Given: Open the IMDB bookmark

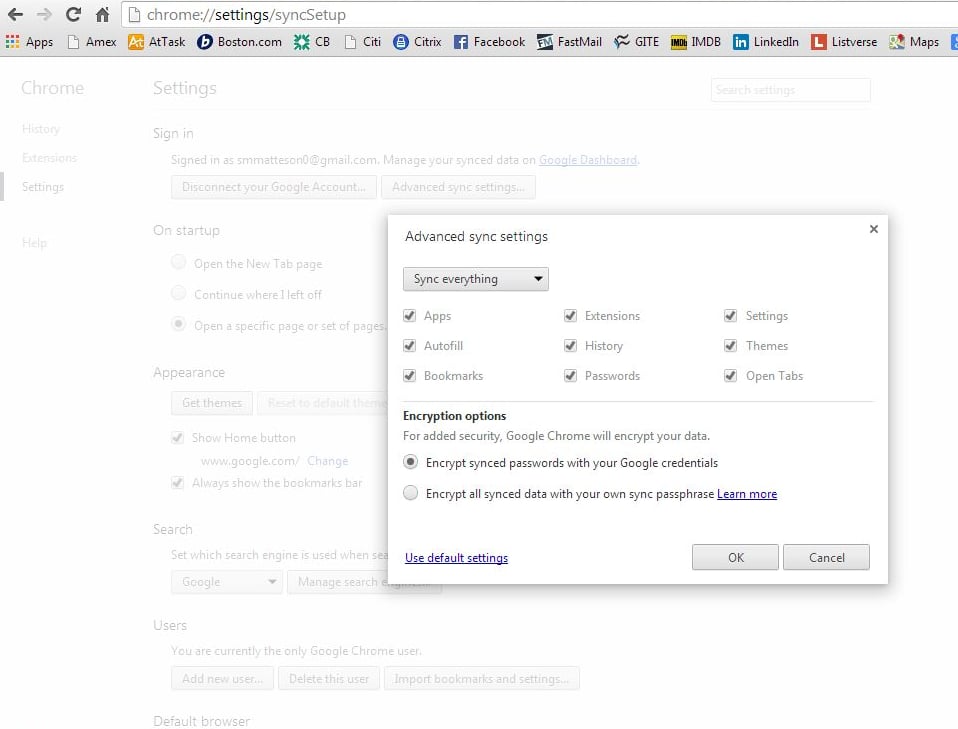Looking at the screenshot, I should 696,42.
